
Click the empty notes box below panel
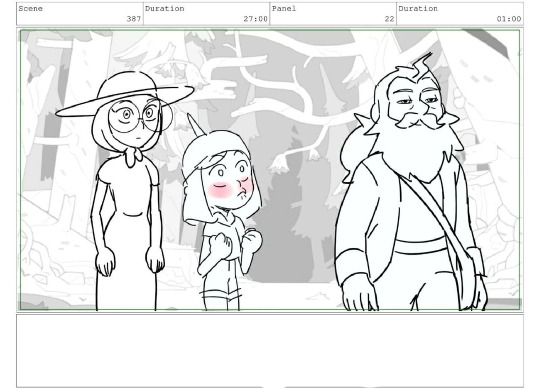[x=270, y=351]
